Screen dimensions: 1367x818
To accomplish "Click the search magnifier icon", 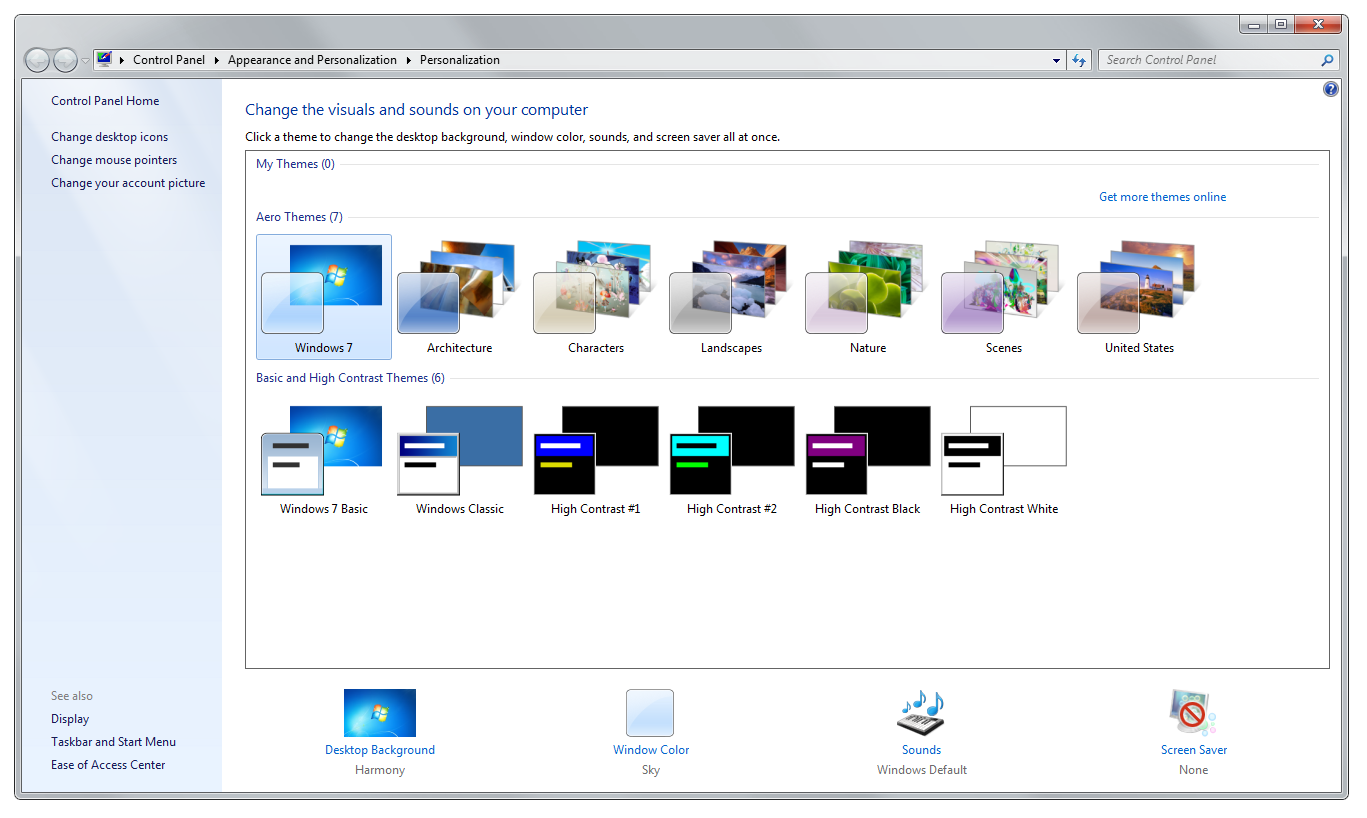I will tap(1328, 60).
